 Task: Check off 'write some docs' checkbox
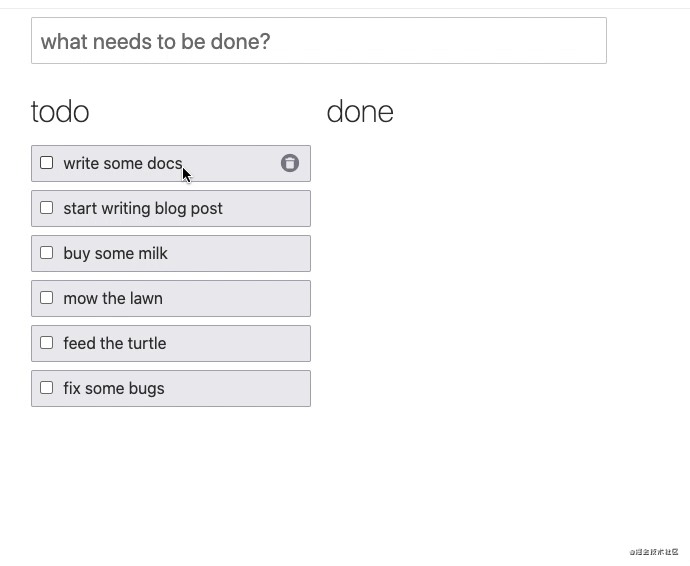pos(46,162)
